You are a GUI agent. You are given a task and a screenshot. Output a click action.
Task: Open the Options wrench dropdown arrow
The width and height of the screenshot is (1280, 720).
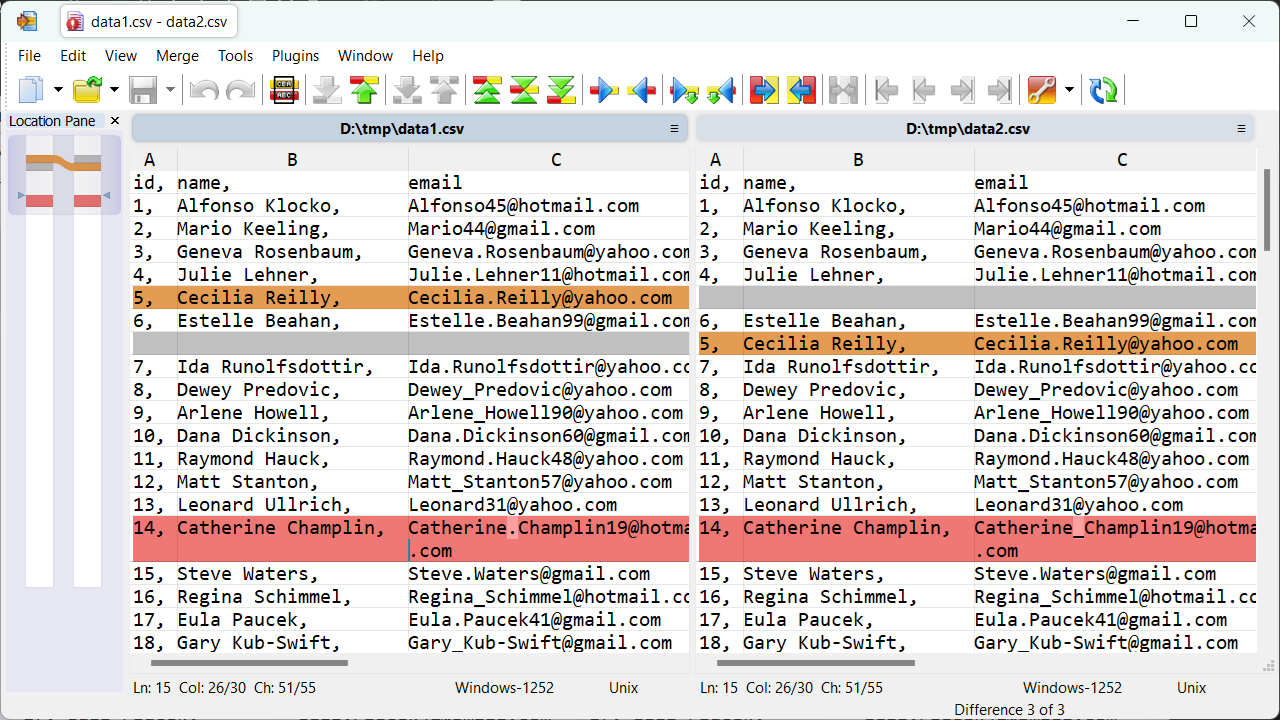click(x=1069, y=91)
